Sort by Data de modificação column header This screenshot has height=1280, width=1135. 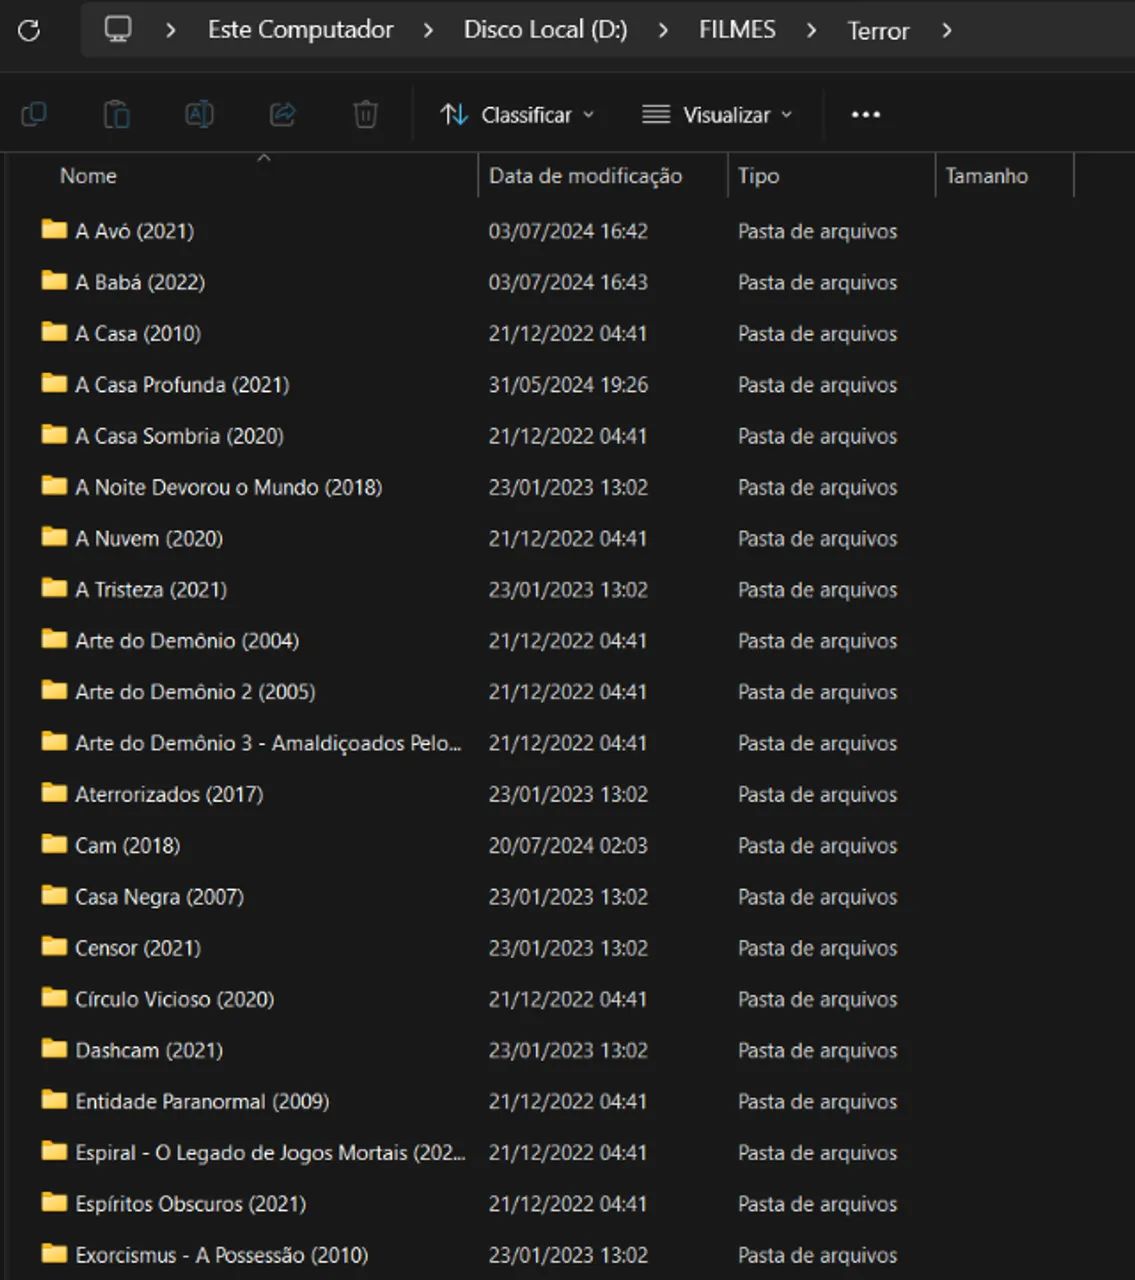point(585,176)
